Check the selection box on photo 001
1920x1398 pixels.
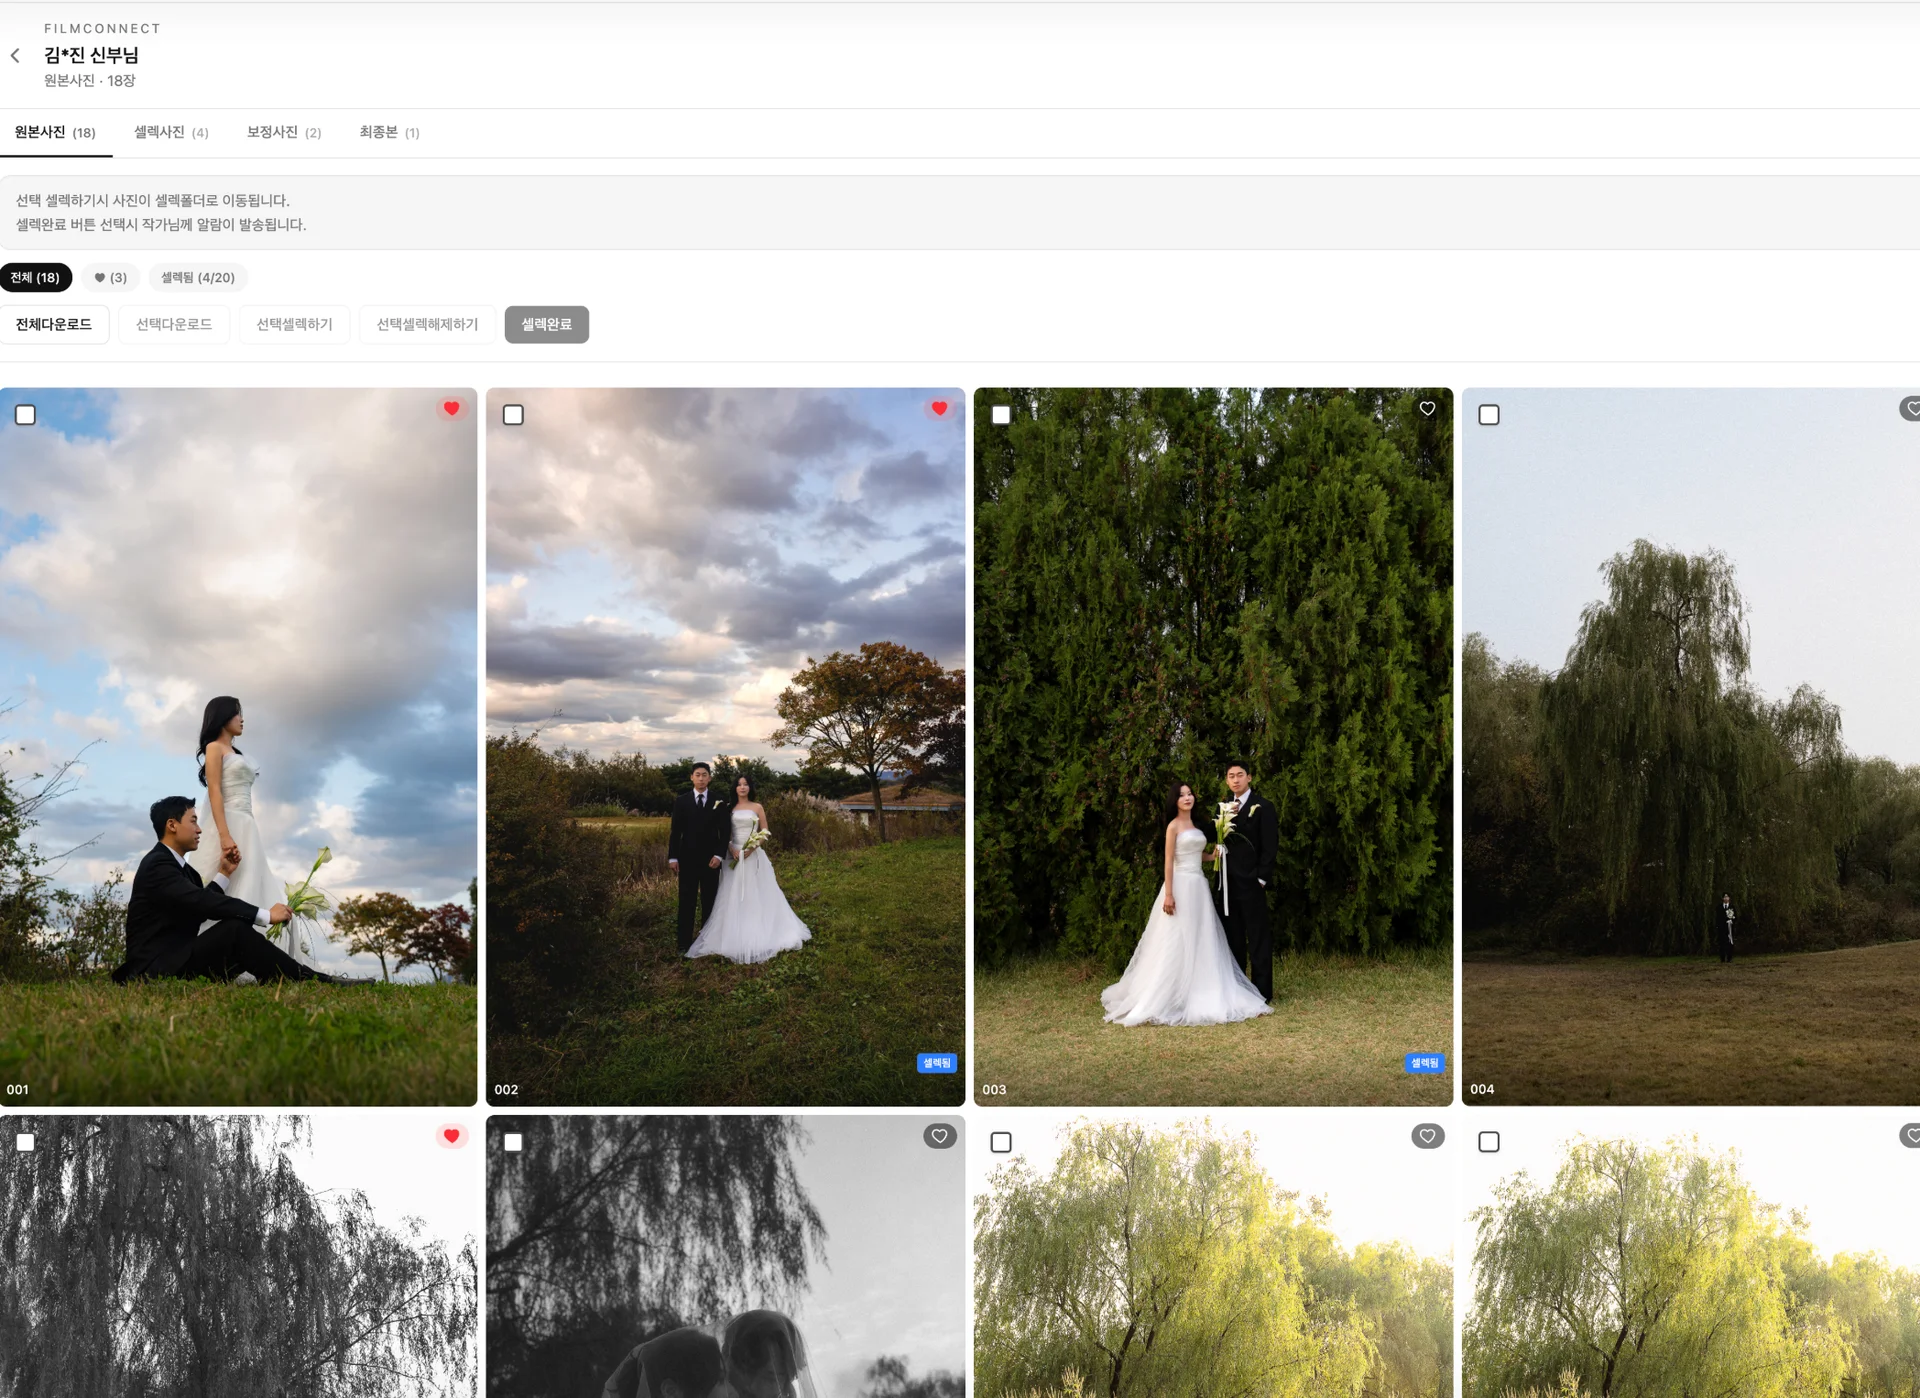(26, 415)
